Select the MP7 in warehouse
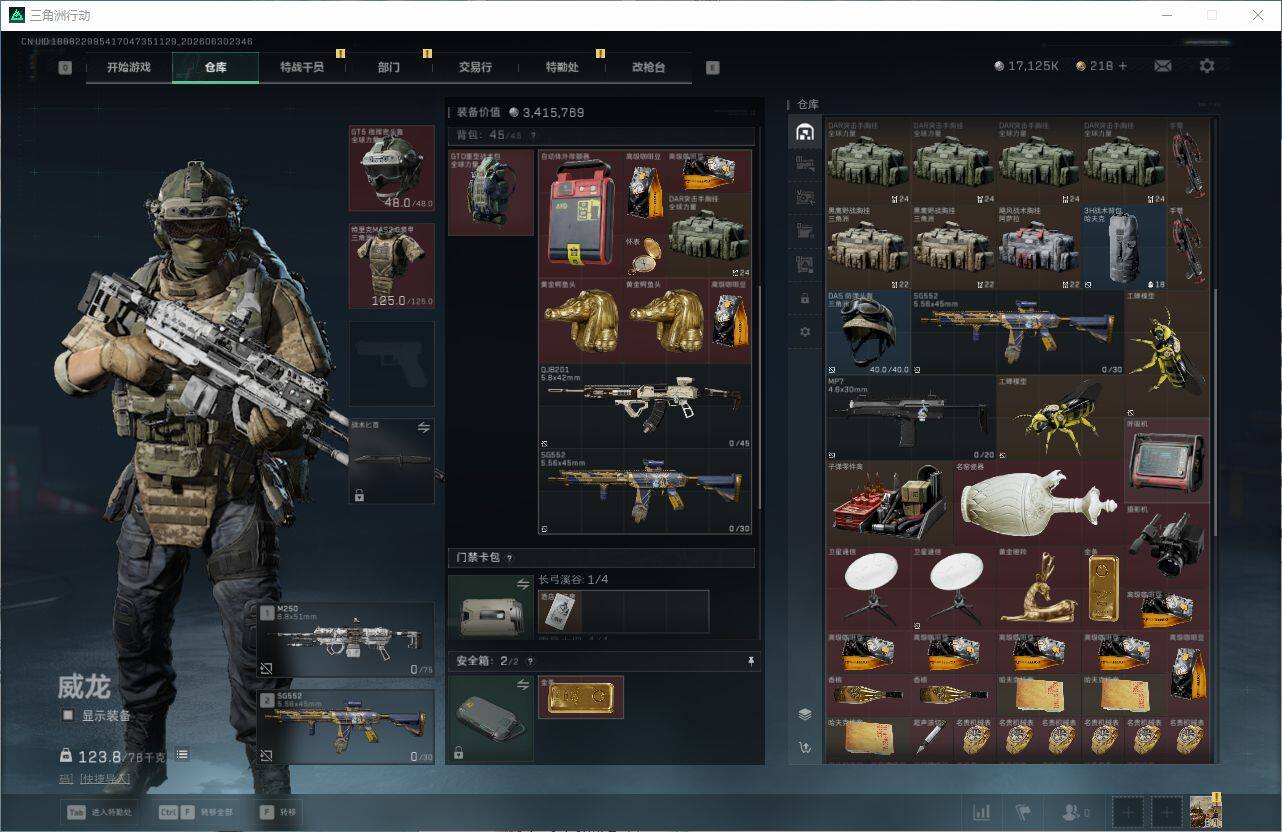1282x832 pixels. click(x=911, y=418)
